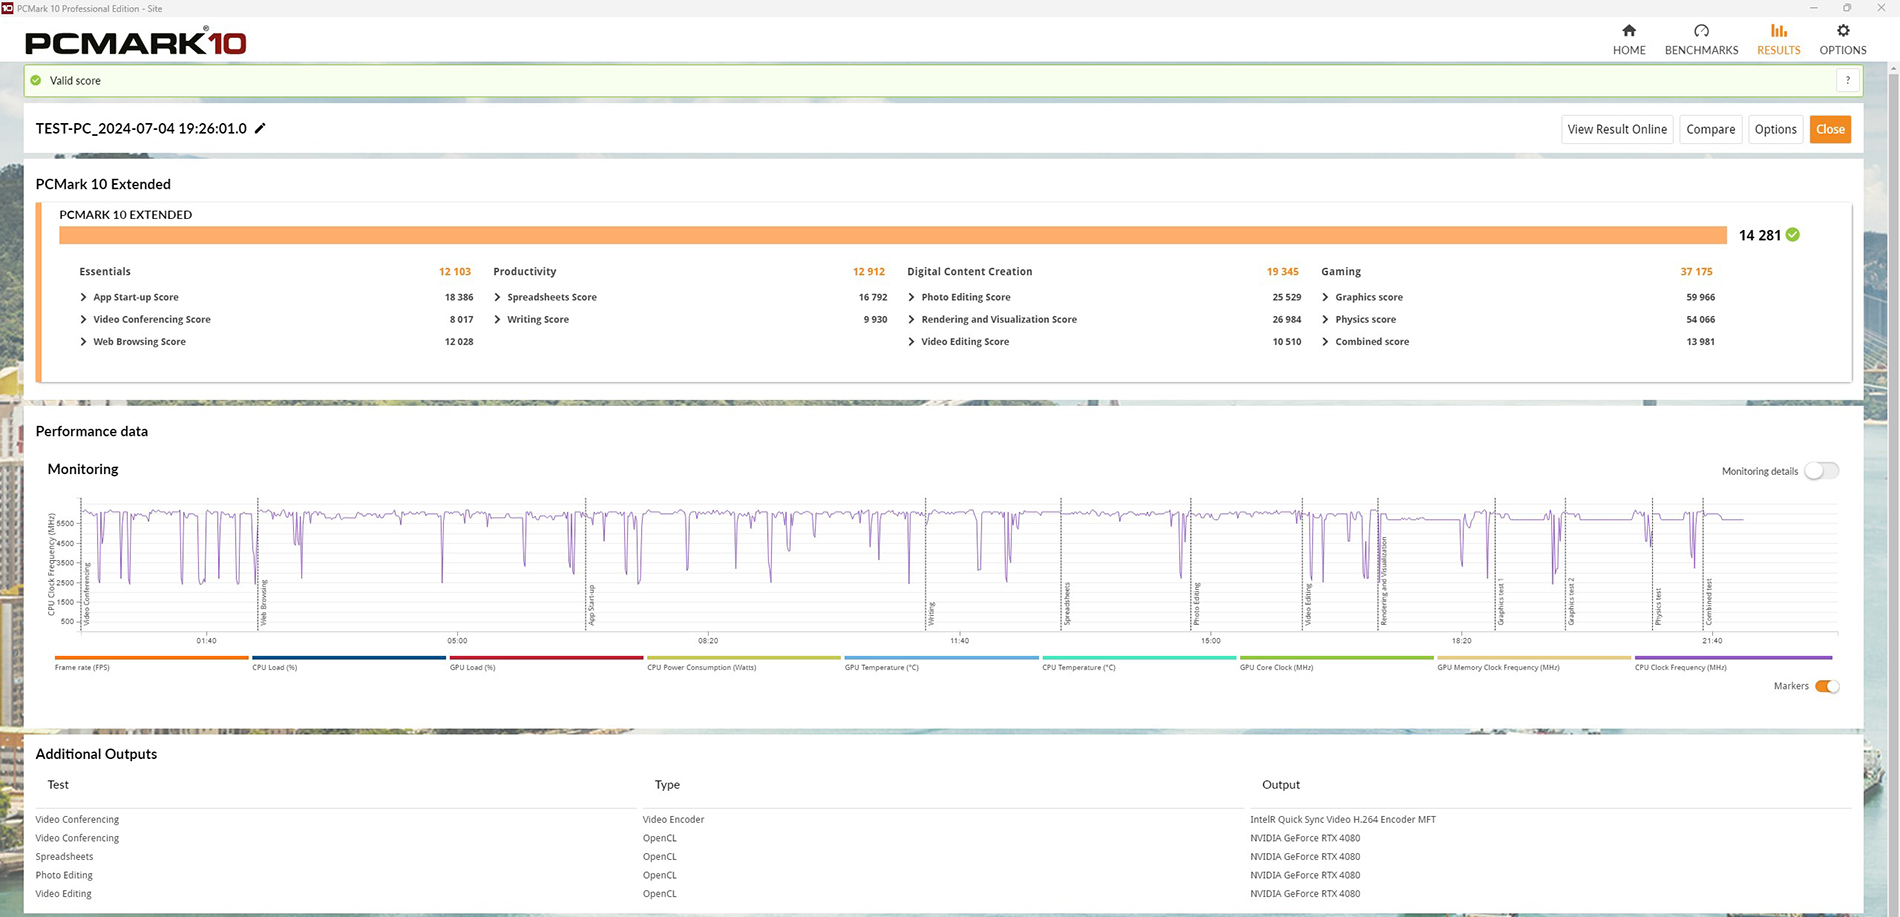Open the Benchmarks gauge icon
Screen dimensions: 1900x917
[x=1701, y=31]
